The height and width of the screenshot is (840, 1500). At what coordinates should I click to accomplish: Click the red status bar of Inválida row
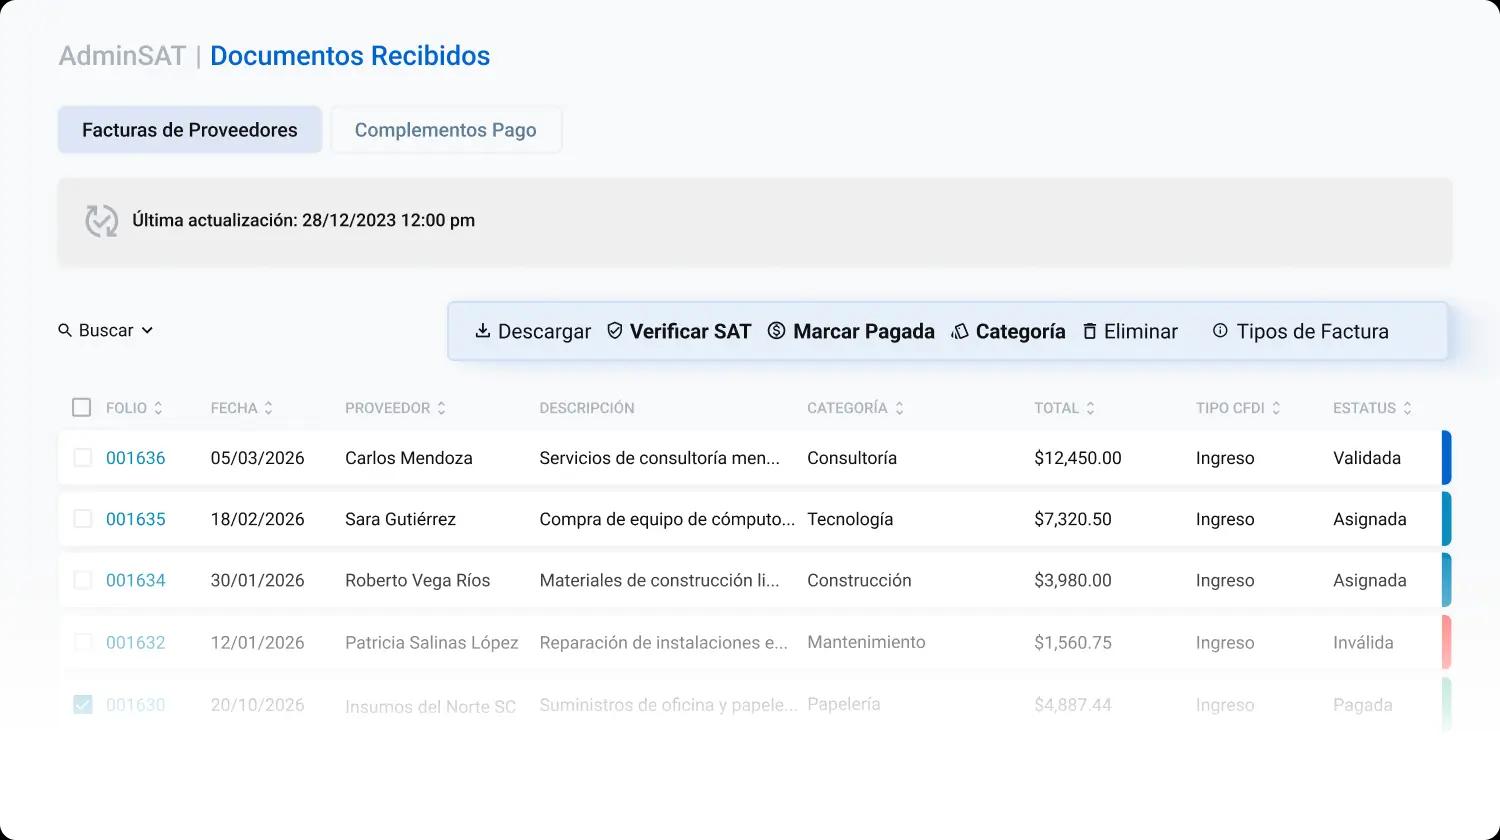(1446, 642)
